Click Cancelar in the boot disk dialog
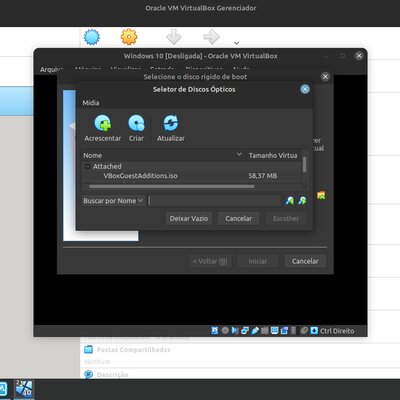Viewport: 400px width, 400px height. tap(305, 261)
